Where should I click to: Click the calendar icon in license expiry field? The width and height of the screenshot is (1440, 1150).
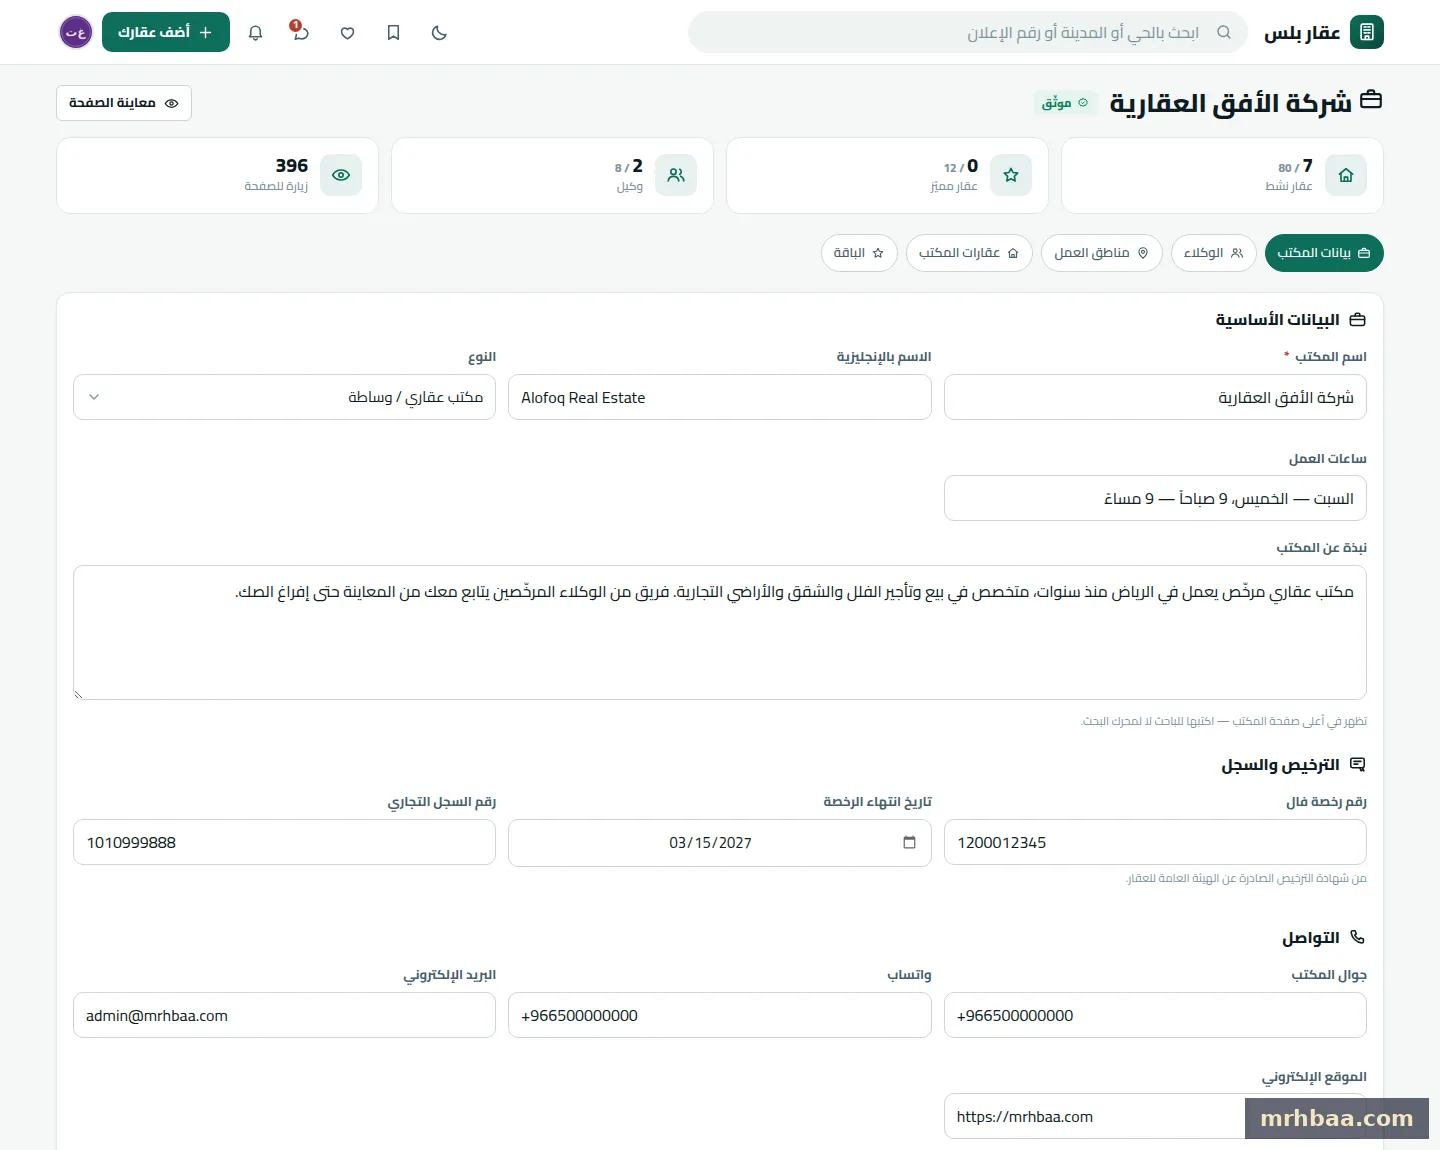coord(909,842)
